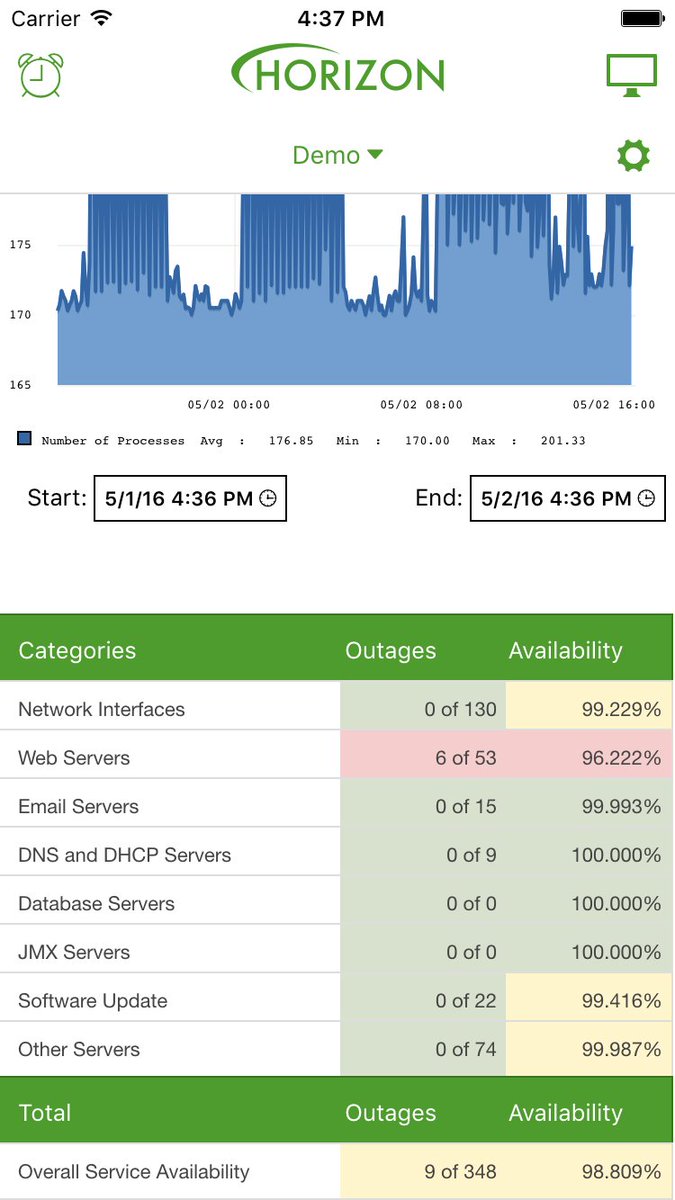Tap clock icon in Start date field

(x=268, y=498)
